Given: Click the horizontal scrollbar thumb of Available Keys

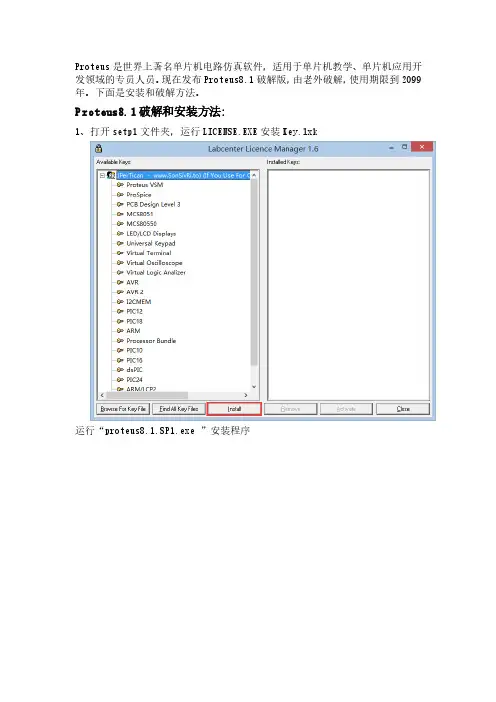Looking at the screenshot, I should point(146,395).
